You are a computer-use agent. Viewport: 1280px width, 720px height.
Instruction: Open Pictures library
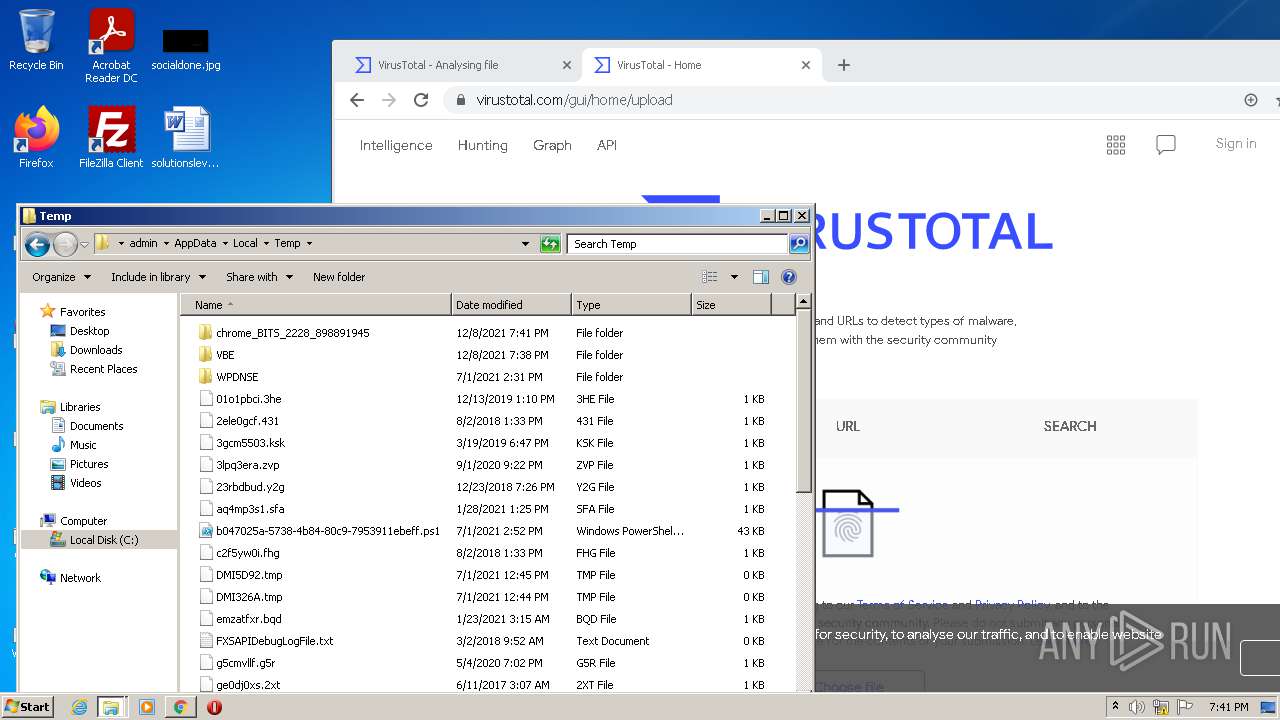click(x=88, y=464)
